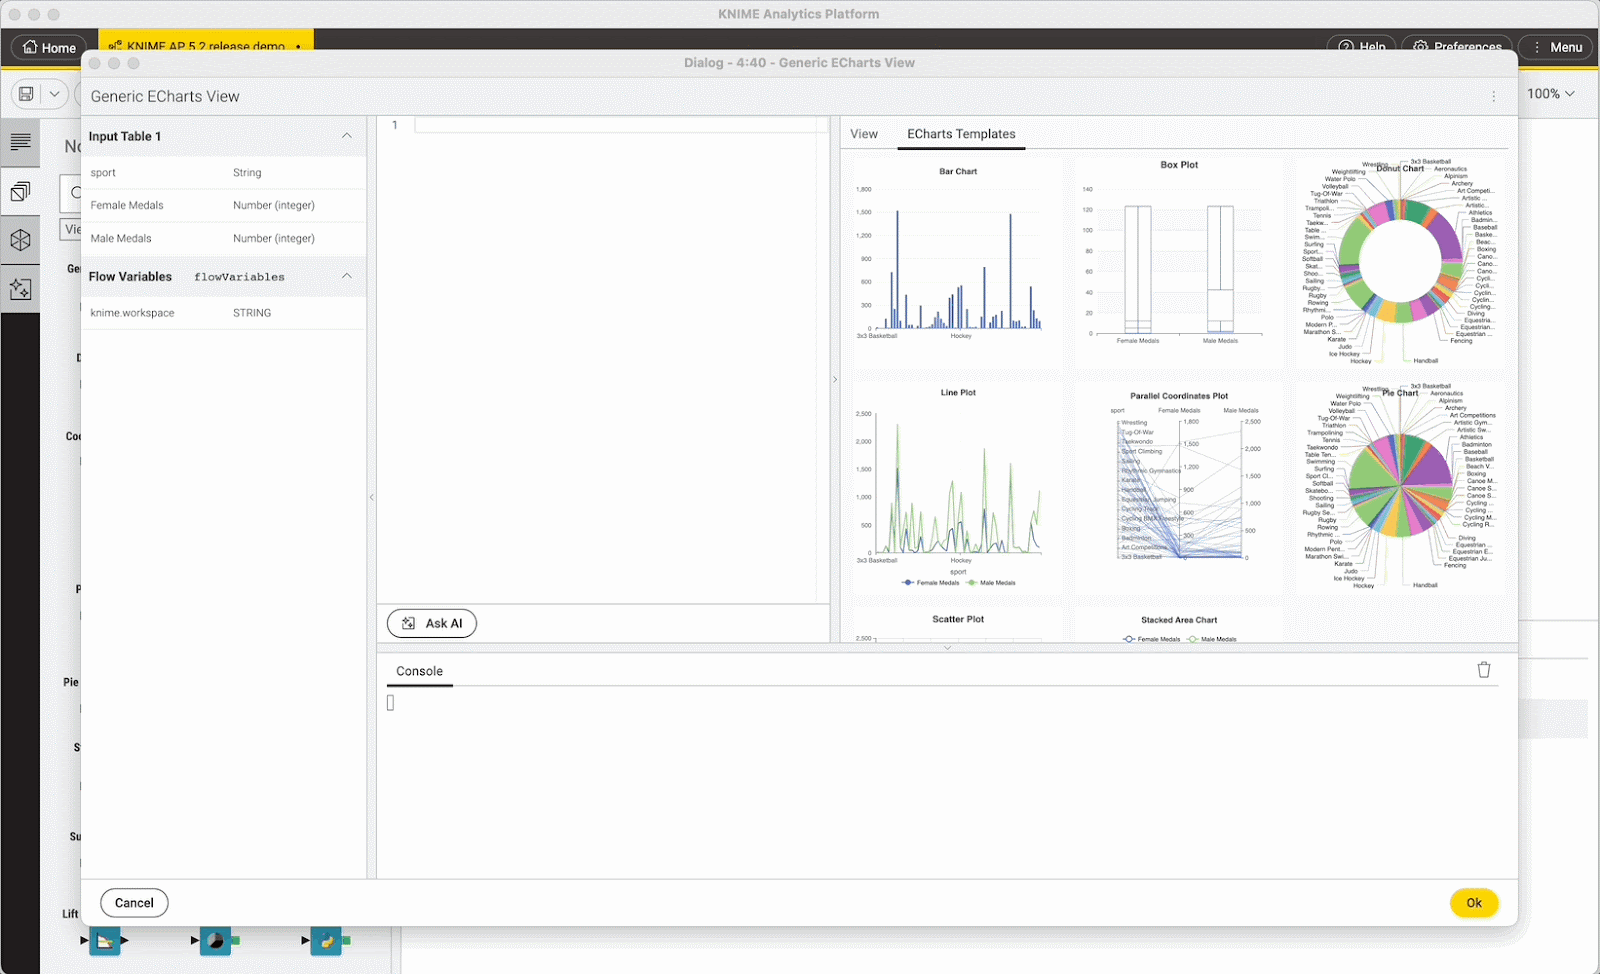Image resolution: width=1600 pixels, height=974 pixels.
Task: Toggle the console panel splitter chevron
Action: [x=947, y=648]
